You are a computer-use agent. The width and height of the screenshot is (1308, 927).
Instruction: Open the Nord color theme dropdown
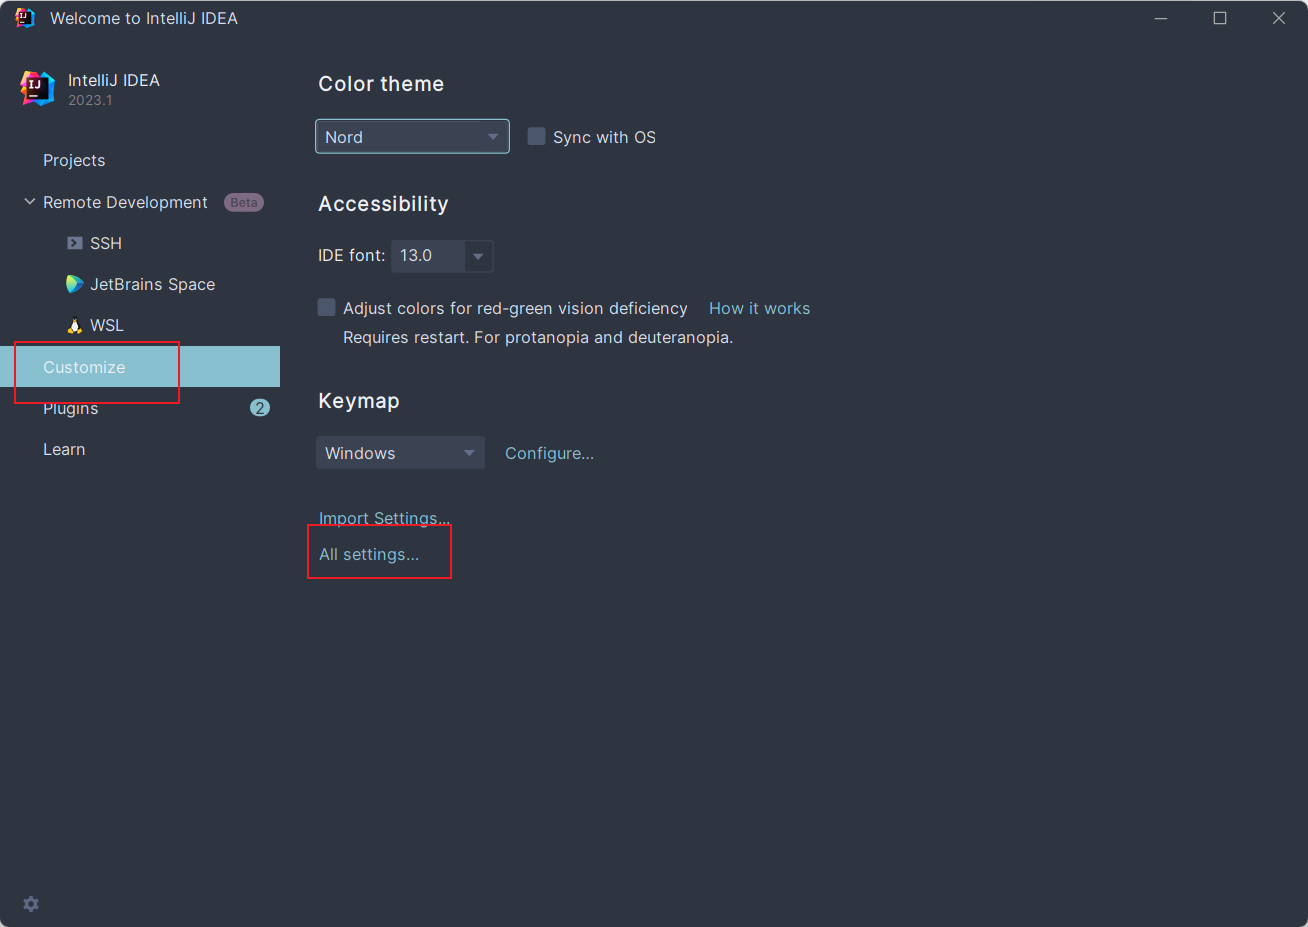click(412, 137)
